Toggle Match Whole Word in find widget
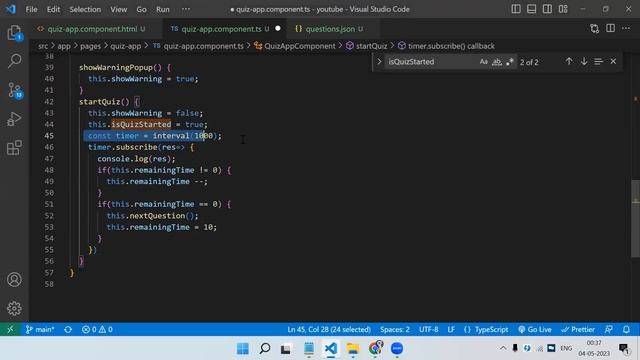 click(x=497, y=62)
